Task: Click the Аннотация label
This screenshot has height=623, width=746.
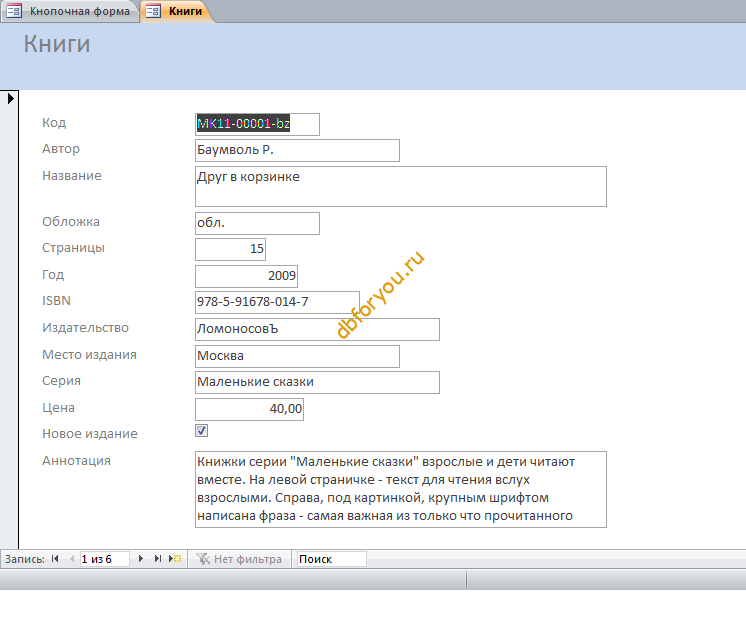Action: tap(76, 461)
